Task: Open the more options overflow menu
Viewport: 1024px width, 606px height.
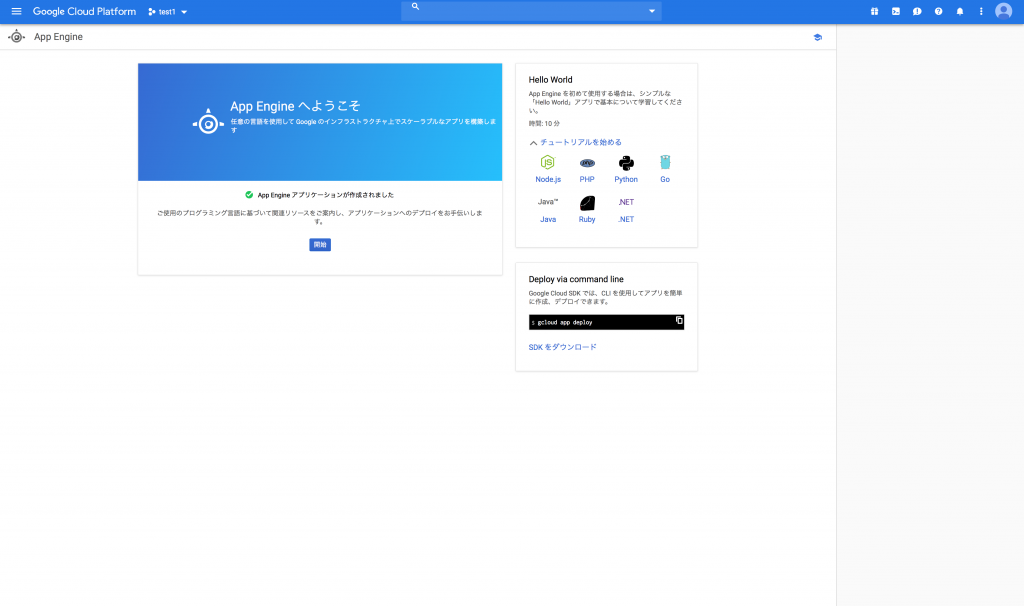Action: (981, 11)
